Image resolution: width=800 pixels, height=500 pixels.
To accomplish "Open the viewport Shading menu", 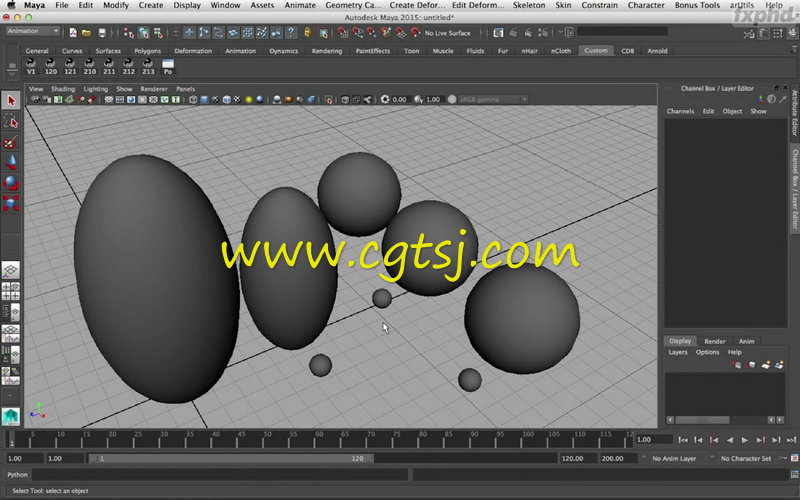I will coord(63,89).
